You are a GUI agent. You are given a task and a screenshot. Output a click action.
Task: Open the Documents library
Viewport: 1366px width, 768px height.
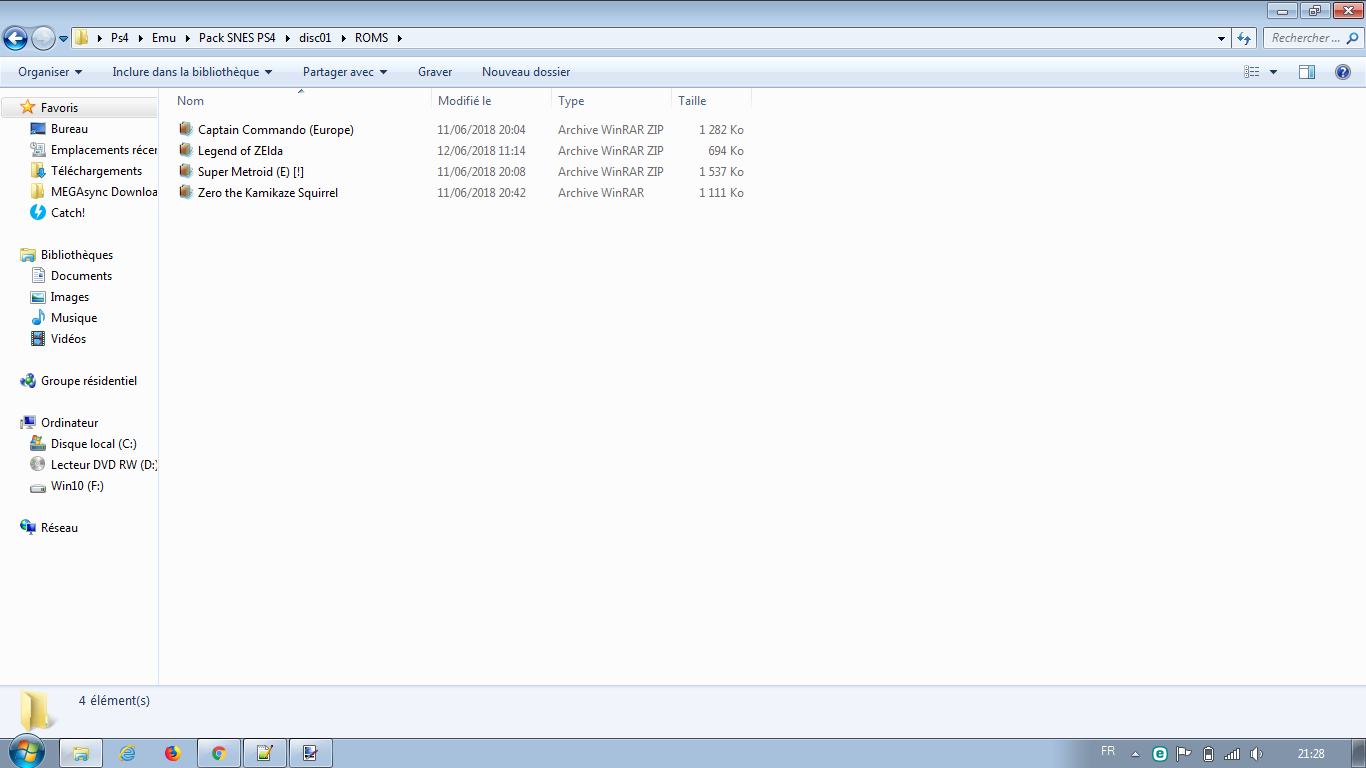point(81,276)
